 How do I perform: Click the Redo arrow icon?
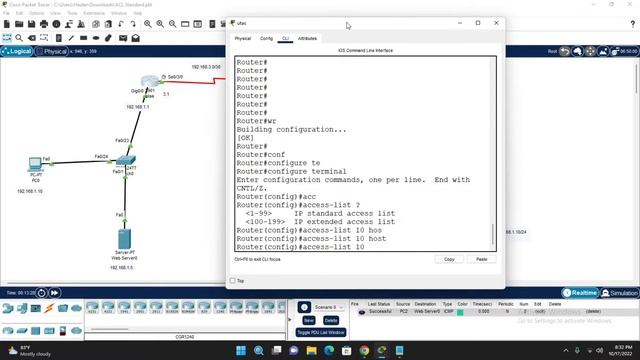(133, 24)
